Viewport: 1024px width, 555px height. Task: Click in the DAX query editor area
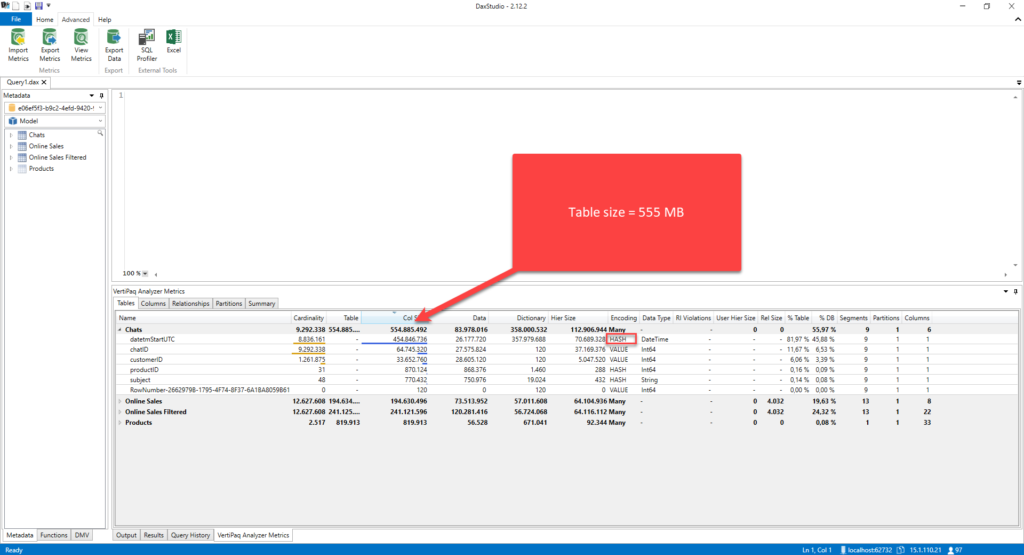(568, 180)
